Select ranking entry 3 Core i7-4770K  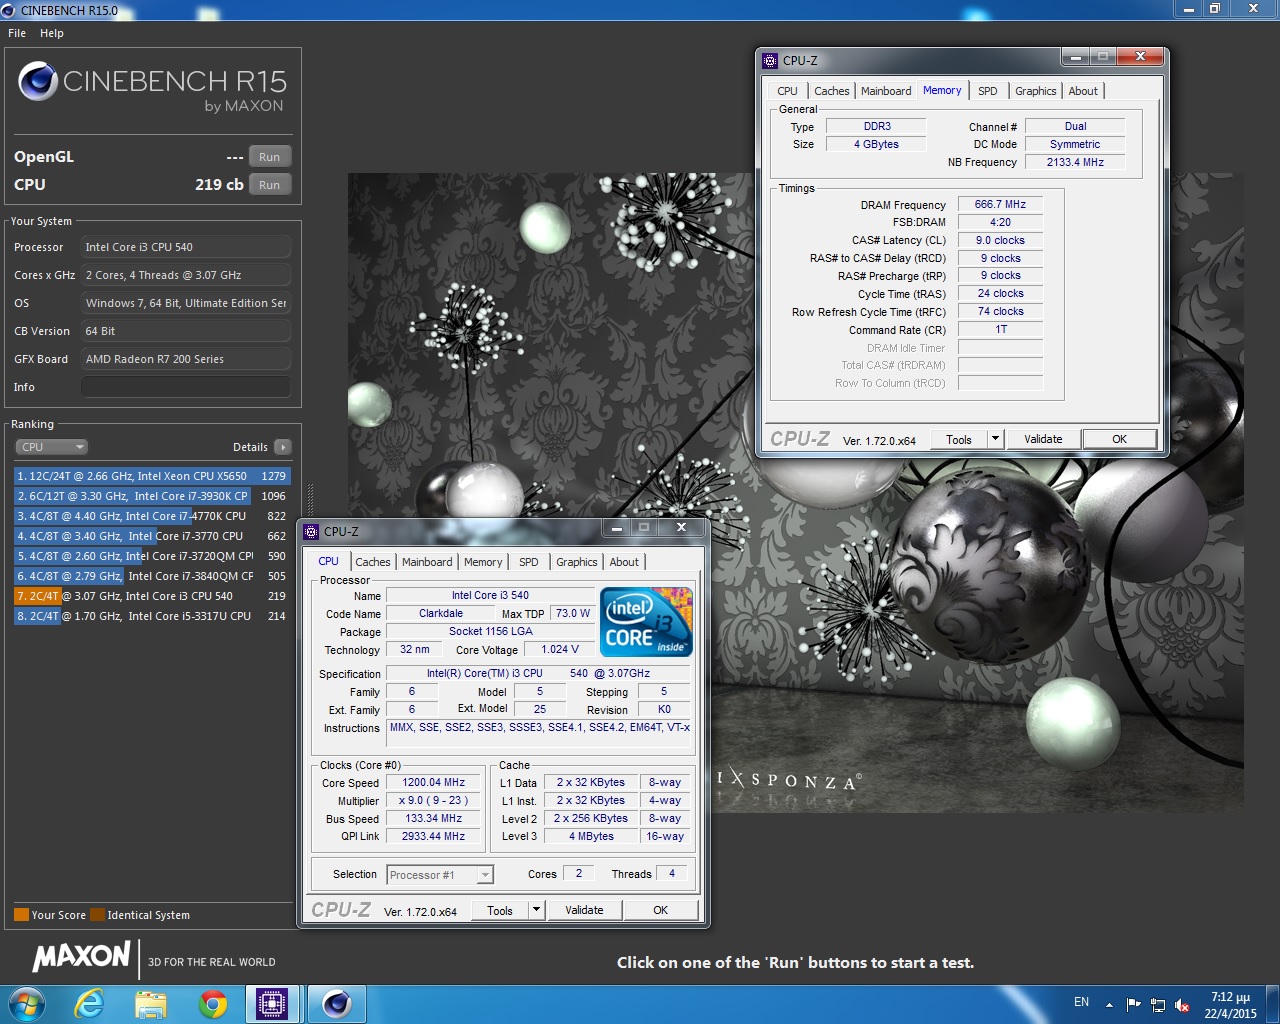pyautogui.click(x=151, y=516)
